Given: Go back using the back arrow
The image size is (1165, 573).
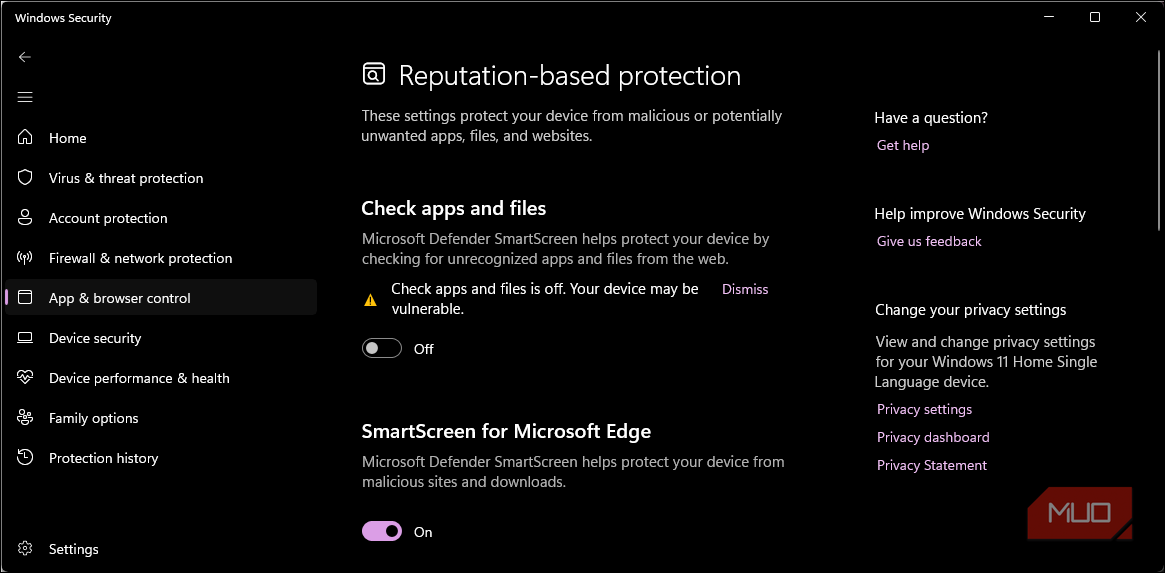Looking at the screenshot, I should (25, 57).
